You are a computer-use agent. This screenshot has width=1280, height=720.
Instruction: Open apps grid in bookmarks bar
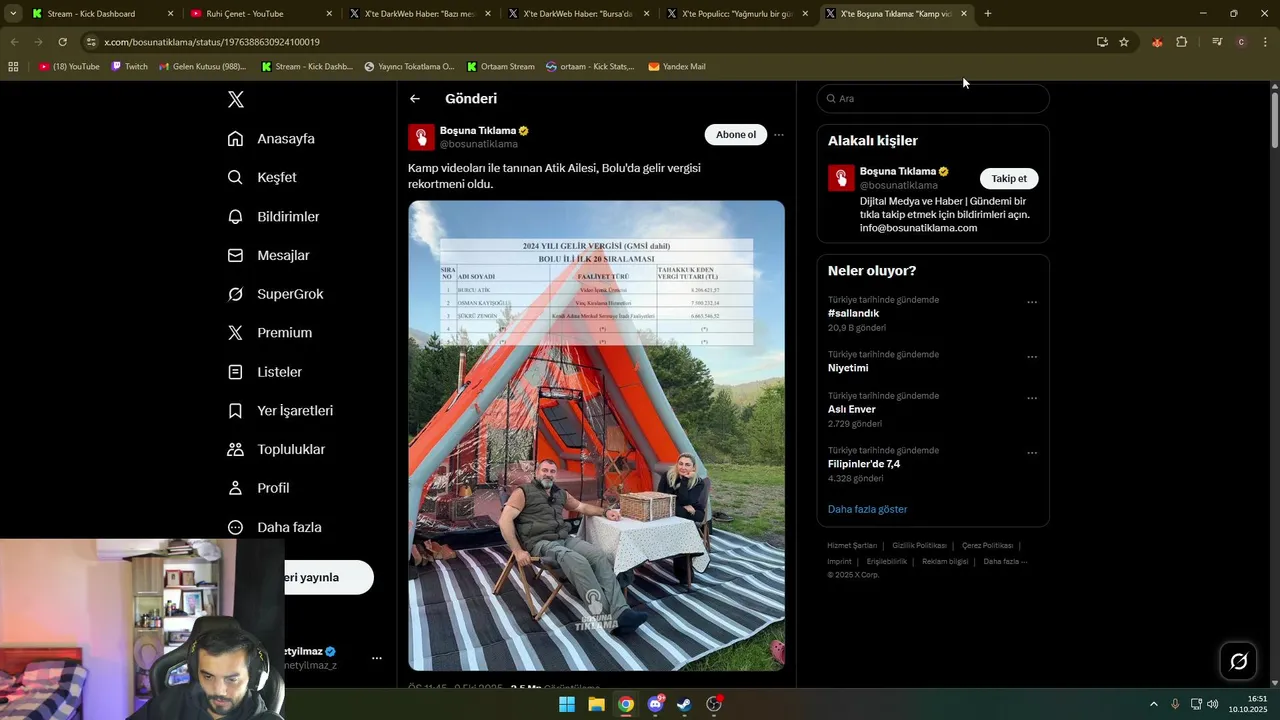tap(13, 67)
